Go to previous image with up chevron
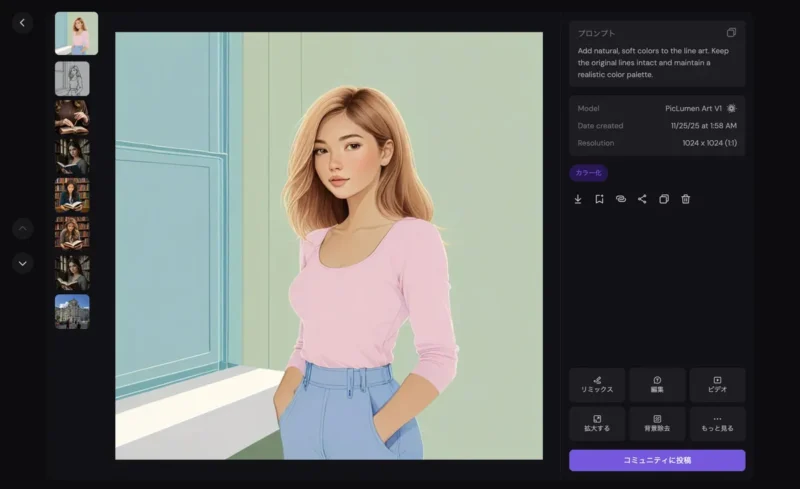 23,229
